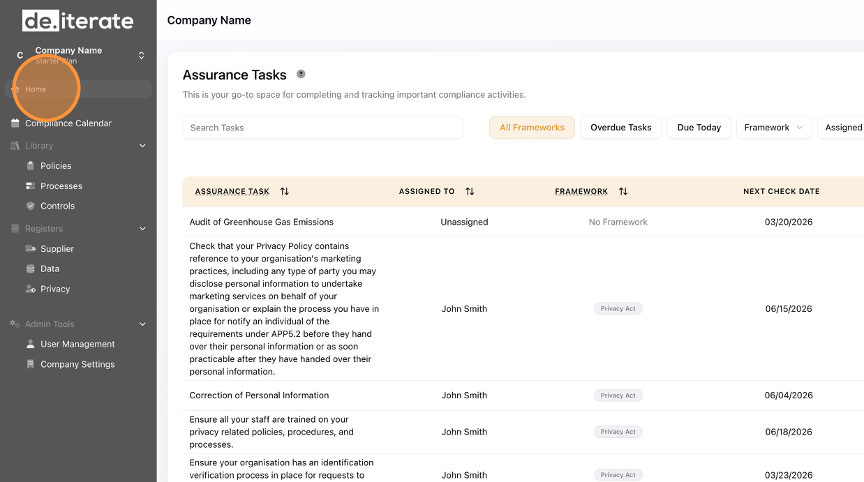
Task: Click the Search Tasks input field
Action: pyautogui.click(x=322, y=127)
